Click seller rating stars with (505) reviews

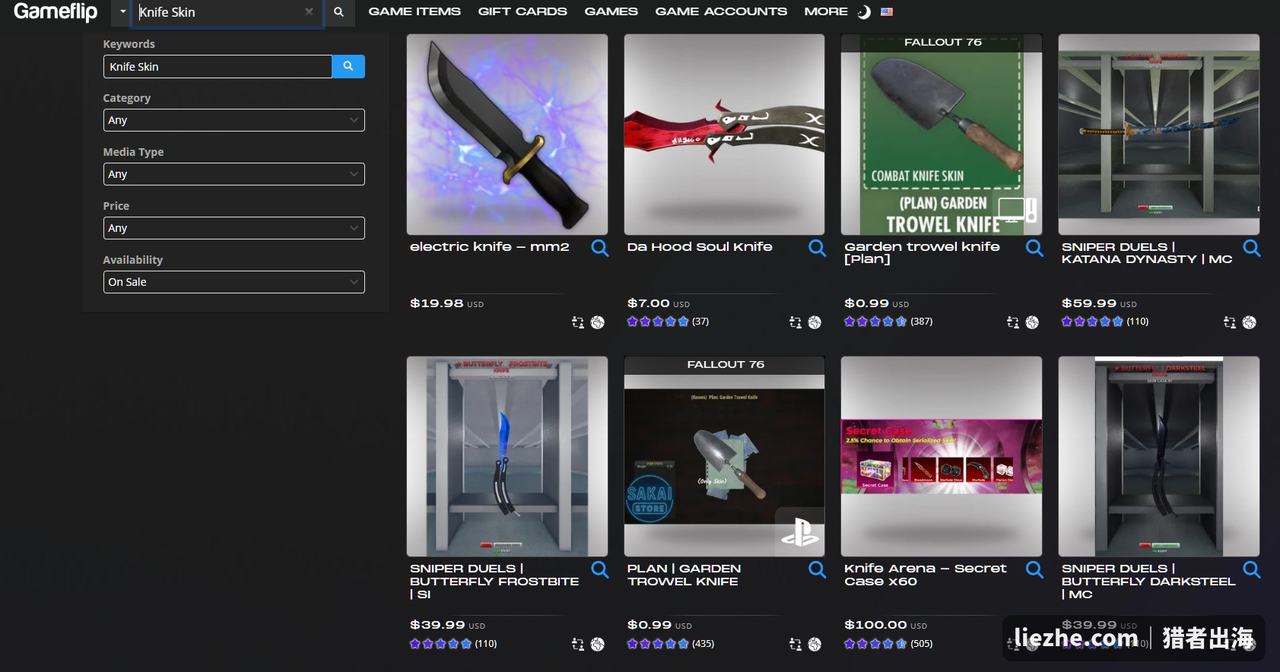[875, 644]
